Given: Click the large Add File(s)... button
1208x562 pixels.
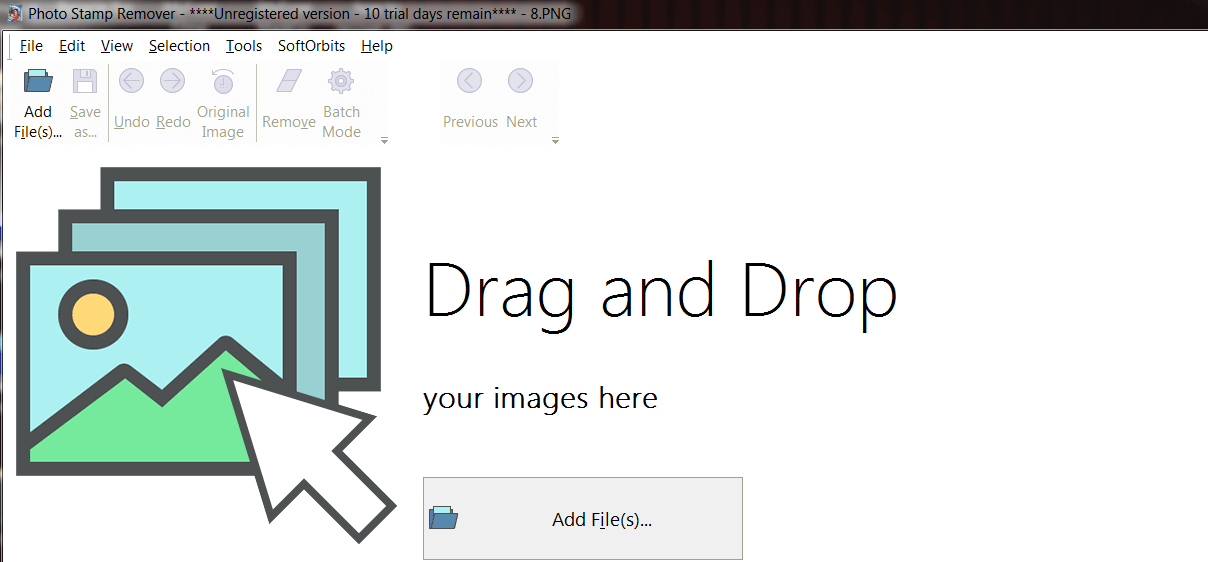Looking at the screenshot, I should 583,518.
